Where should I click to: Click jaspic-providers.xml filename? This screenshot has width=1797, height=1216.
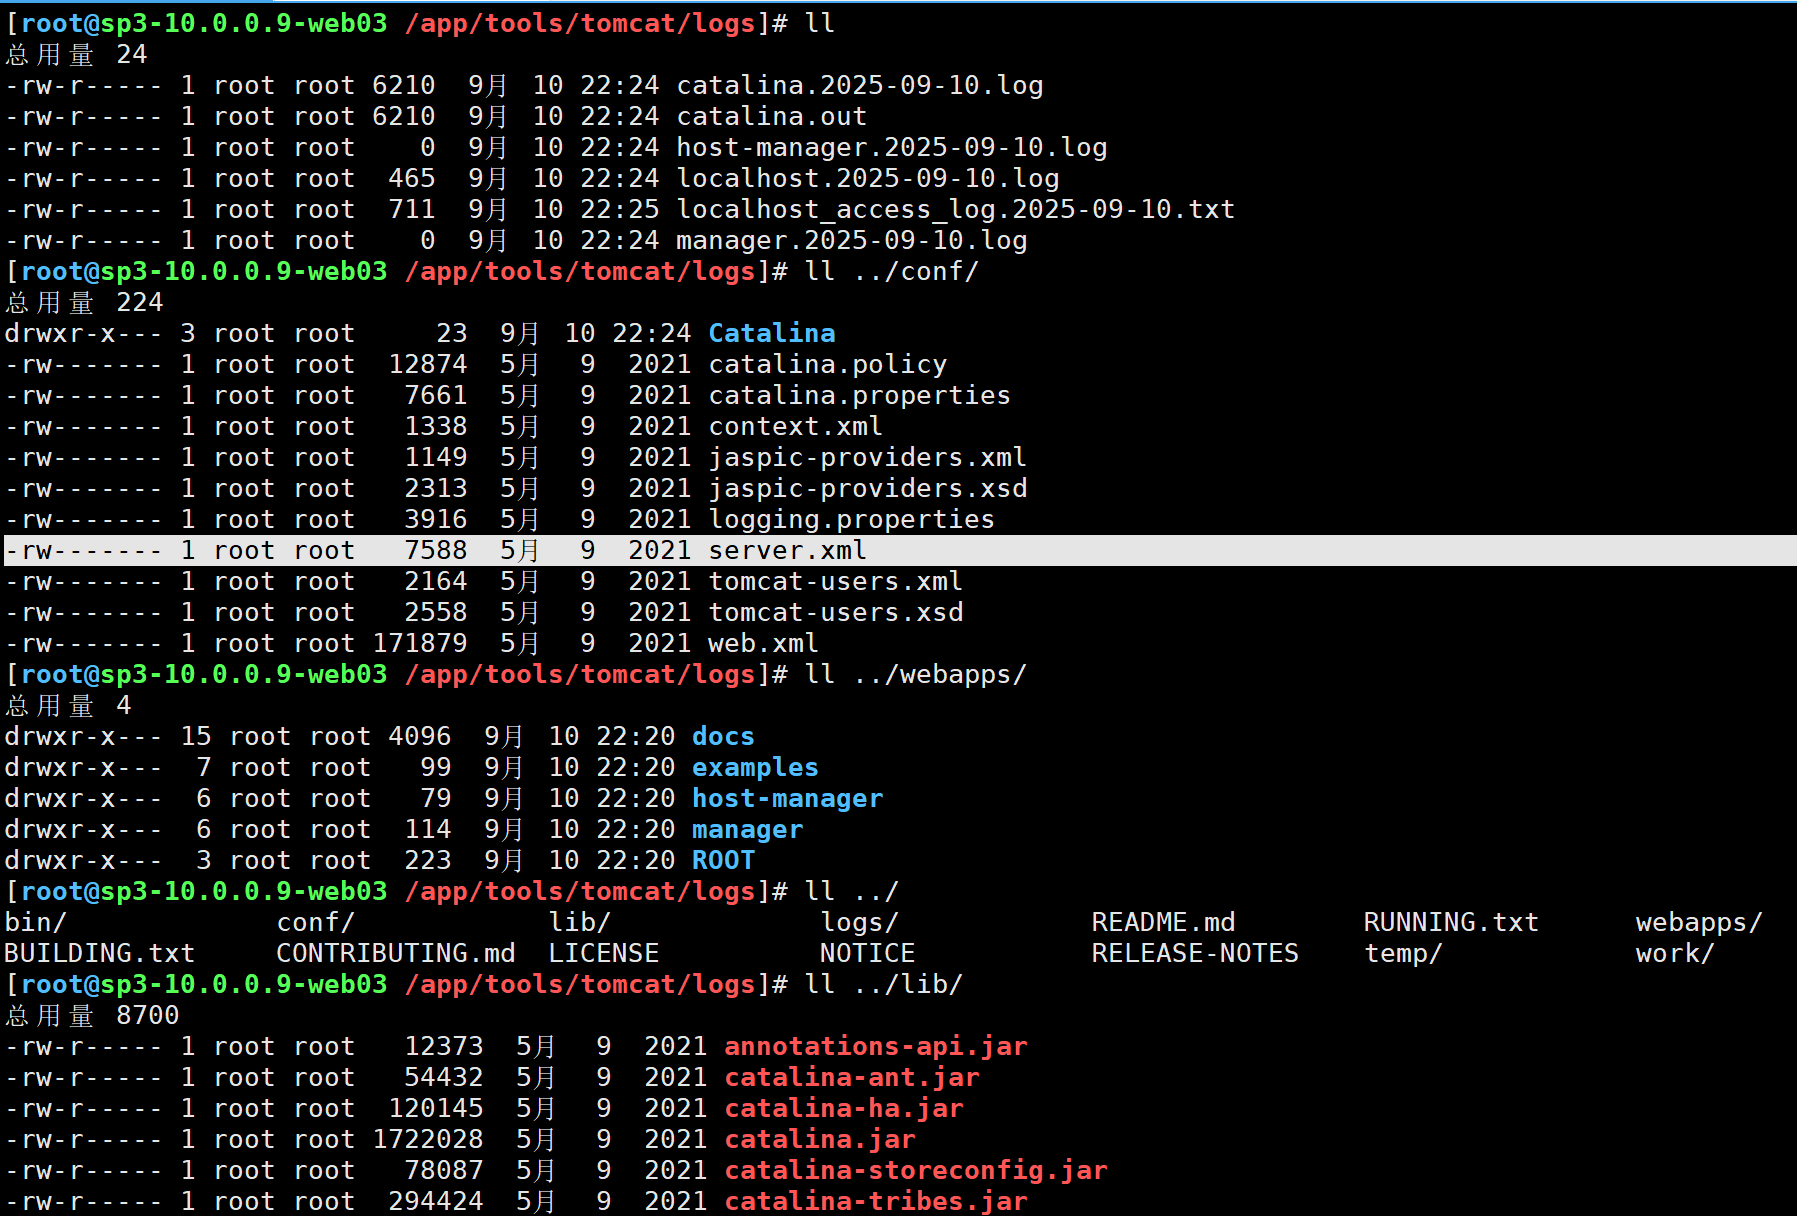click(x=868, y=457)
